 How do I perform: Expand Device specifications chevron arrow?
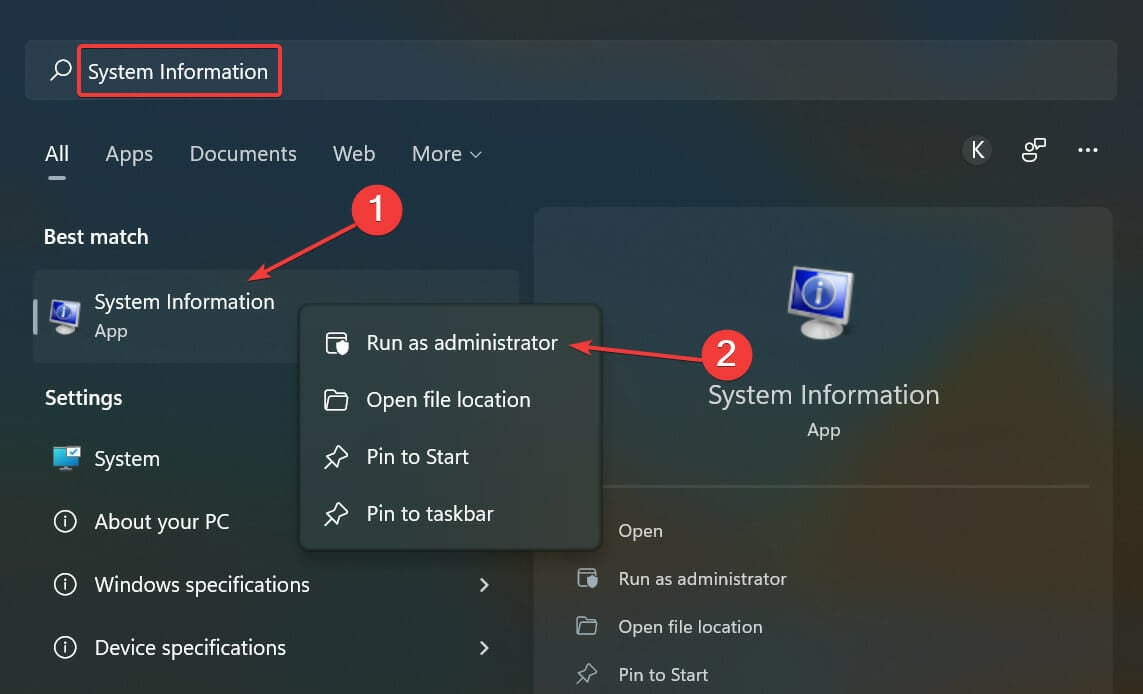coord(484,647)
